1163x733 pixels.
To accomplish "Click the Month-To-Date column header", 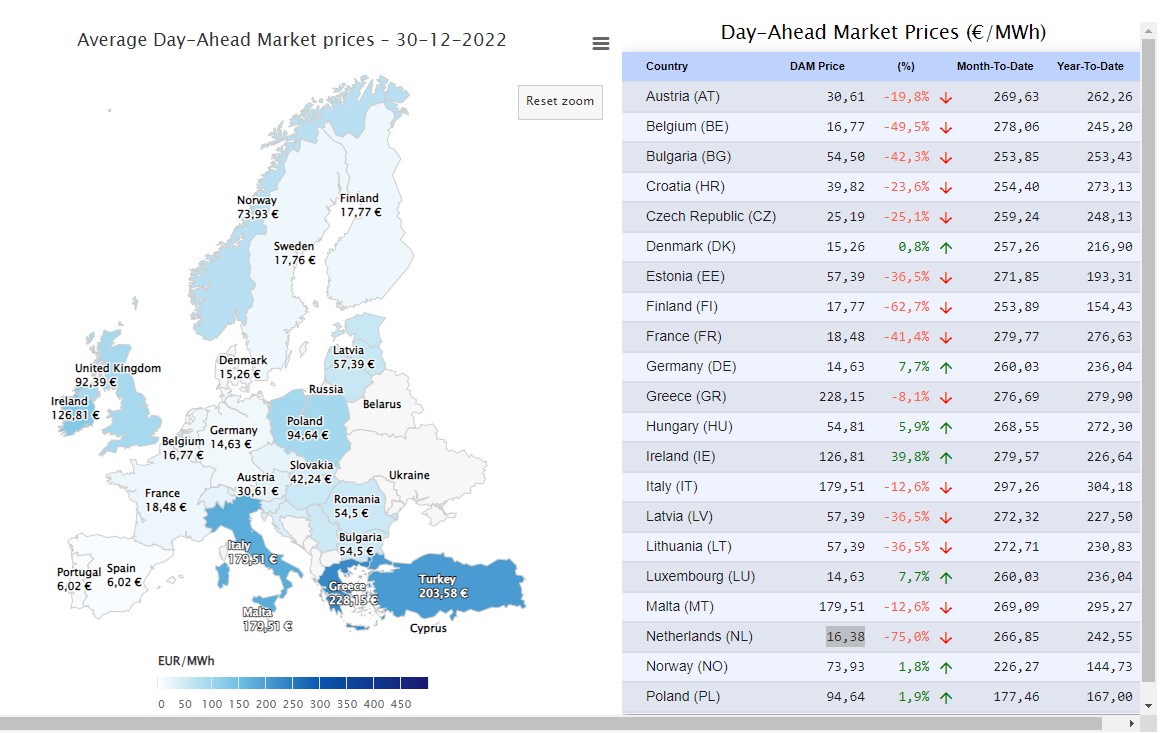I will (995, 67).
